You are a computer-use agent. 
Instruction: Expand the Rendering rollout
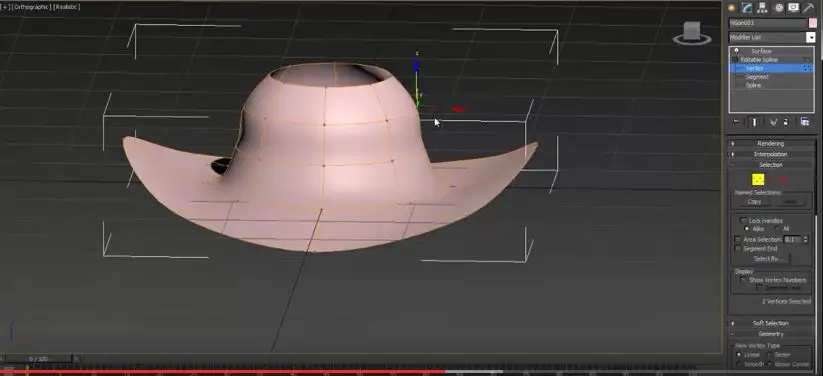771,143
